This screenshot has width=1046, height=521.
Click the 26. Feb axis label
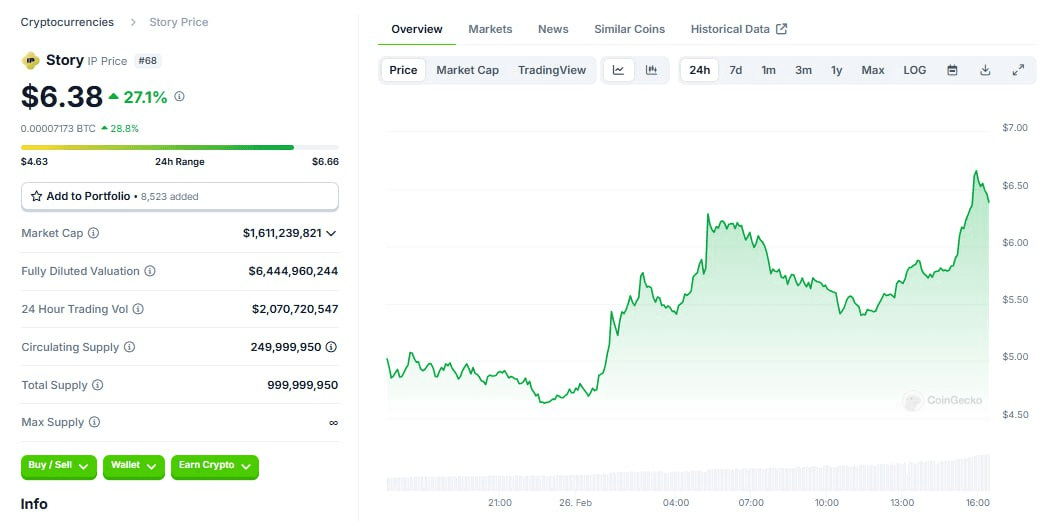point(576,502)
